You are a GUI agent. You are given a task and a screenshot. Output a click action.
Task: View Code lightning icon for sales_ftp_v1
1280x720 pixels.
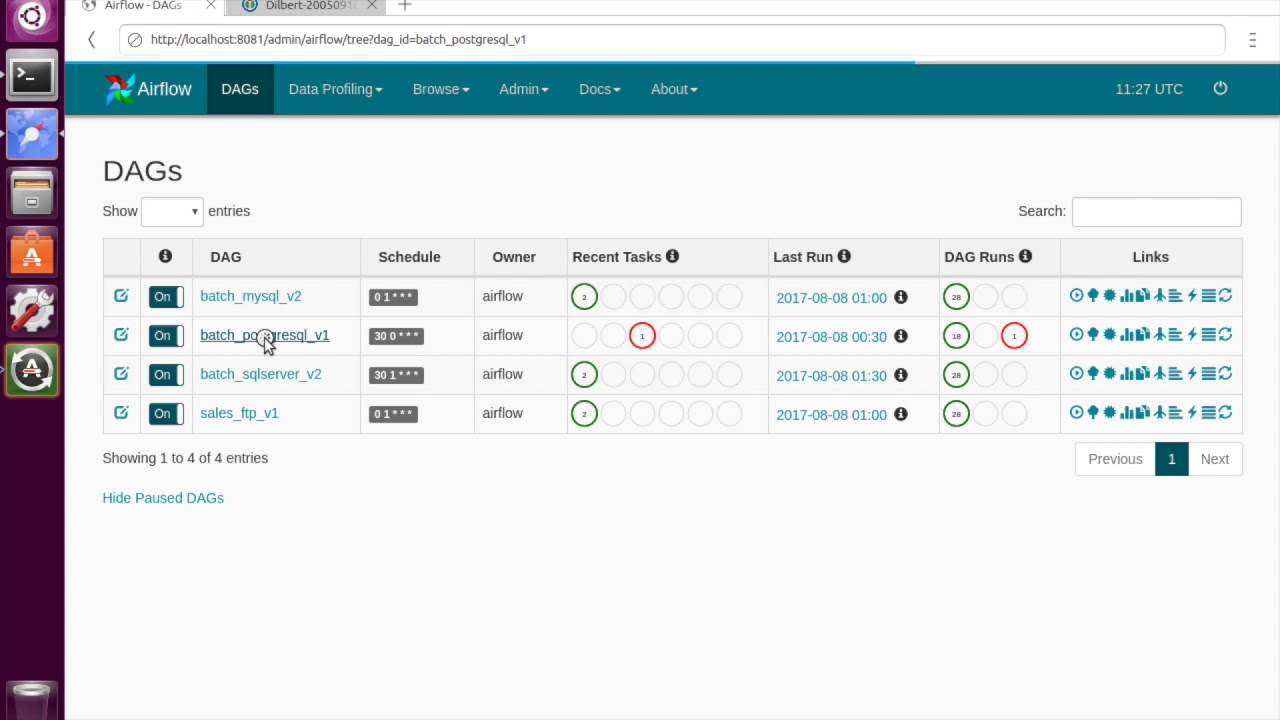click(x=1192, y=412)
